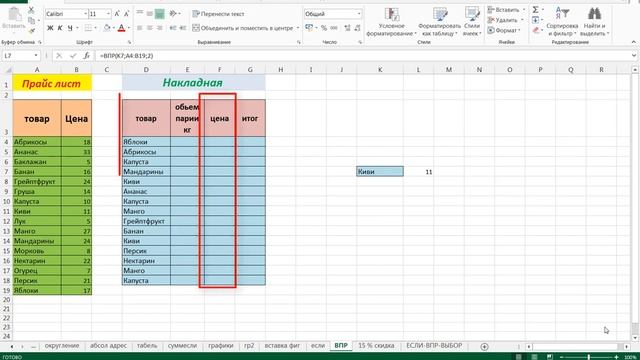Click the 'Удалить' delete cells button
This screenshot has height=360, width=640.
pos(505,20)
